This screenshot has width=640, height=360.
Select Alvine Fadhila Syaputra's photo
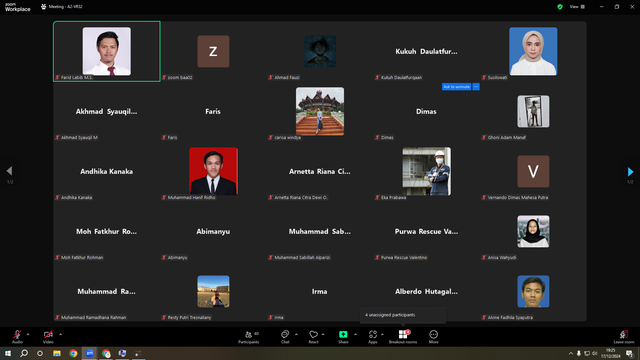pos(533,291)
